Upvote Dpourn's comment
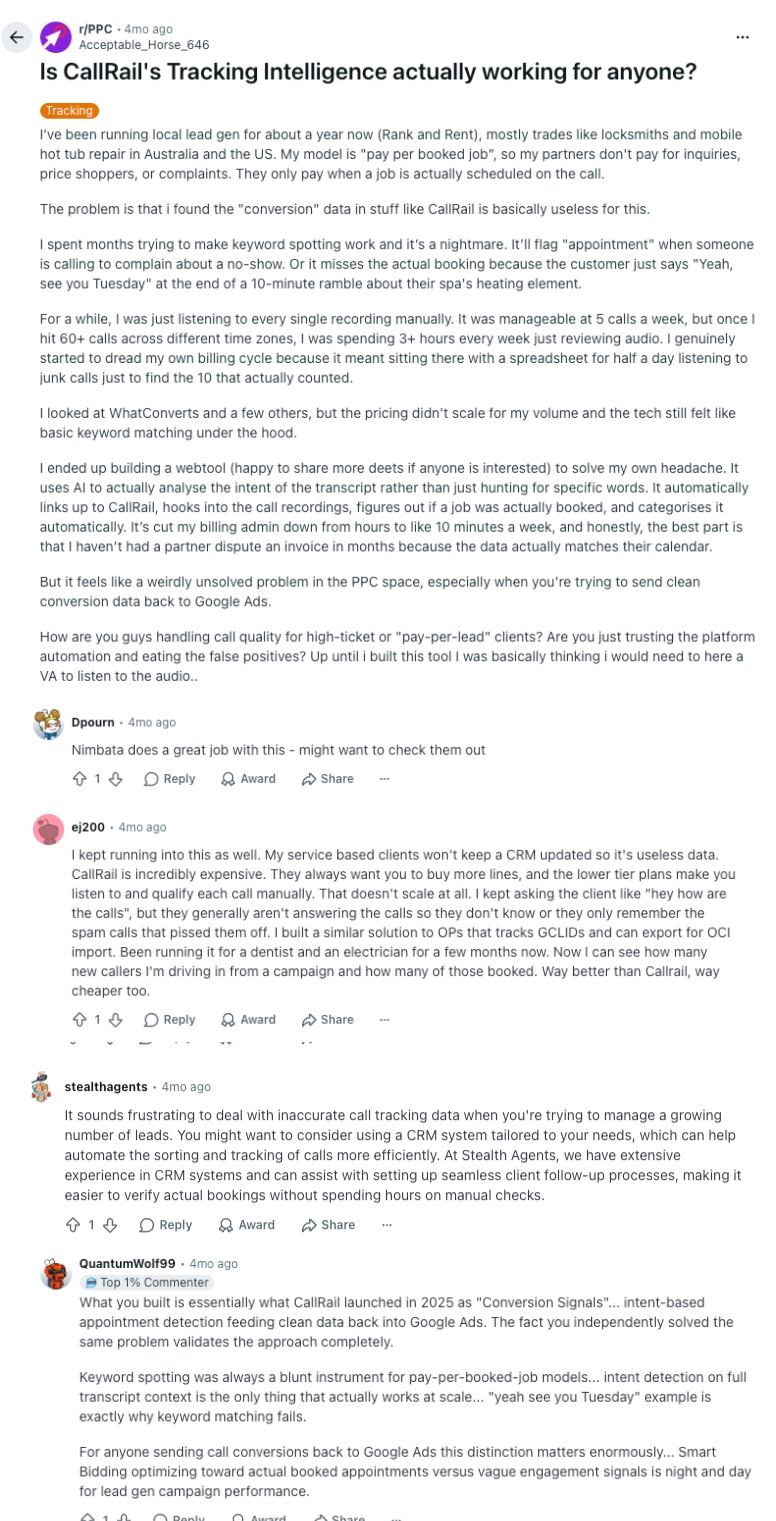The height and width of the screenshot is (1521, 776). pyautogui.click(x=80, y=779)
